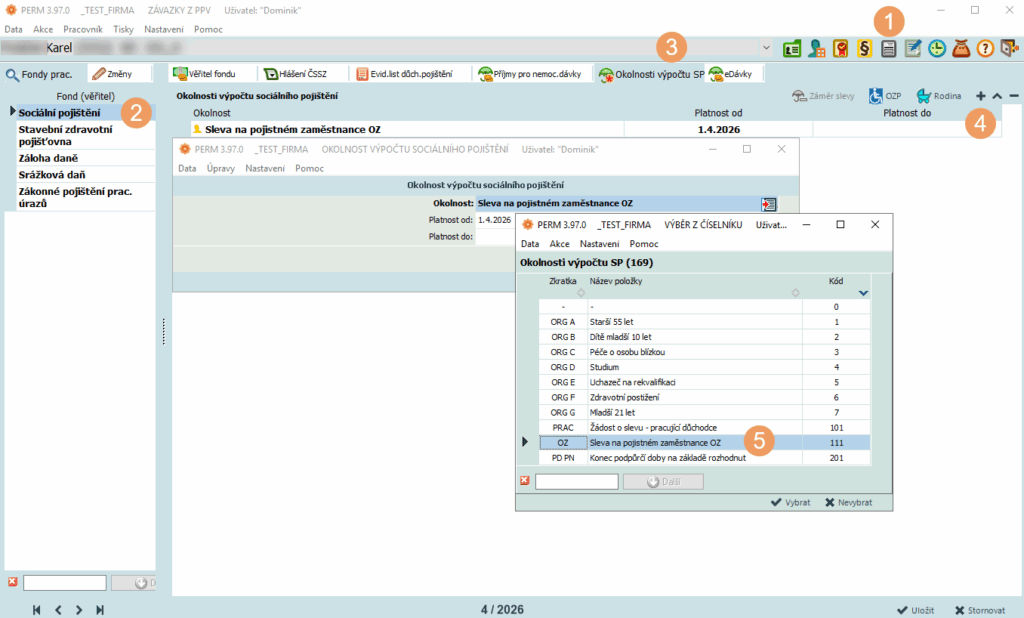The height and width of the screenshot is (618, 1024).
Task: Select Žádost o slevu - pracující důchodce row
Action: (705, 428)
